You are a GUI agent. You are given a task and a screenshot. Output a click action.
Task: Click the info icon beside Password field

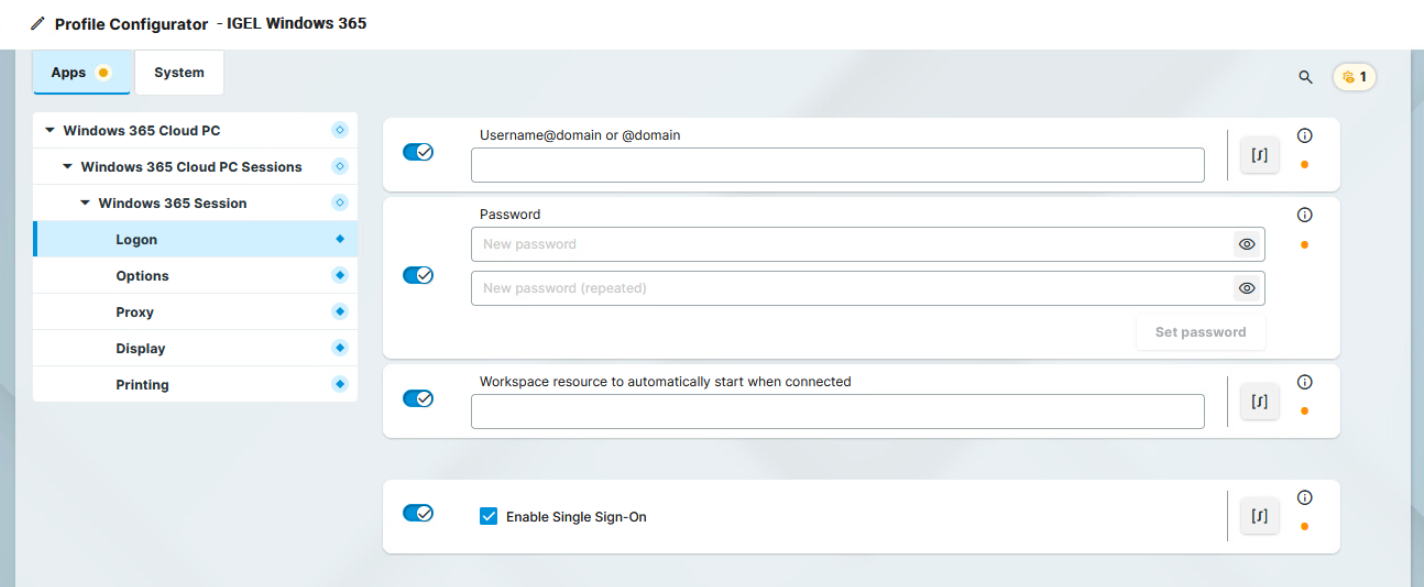[1304, 215]
